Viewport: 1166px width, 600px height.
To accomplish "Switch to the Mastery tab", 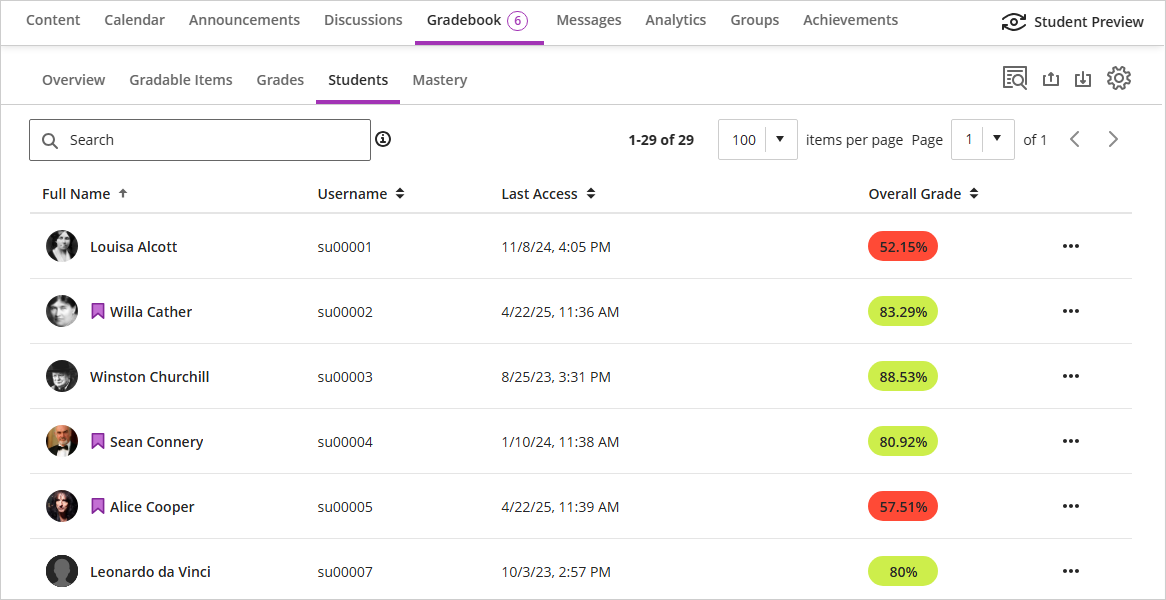I will tap(439, 80).
